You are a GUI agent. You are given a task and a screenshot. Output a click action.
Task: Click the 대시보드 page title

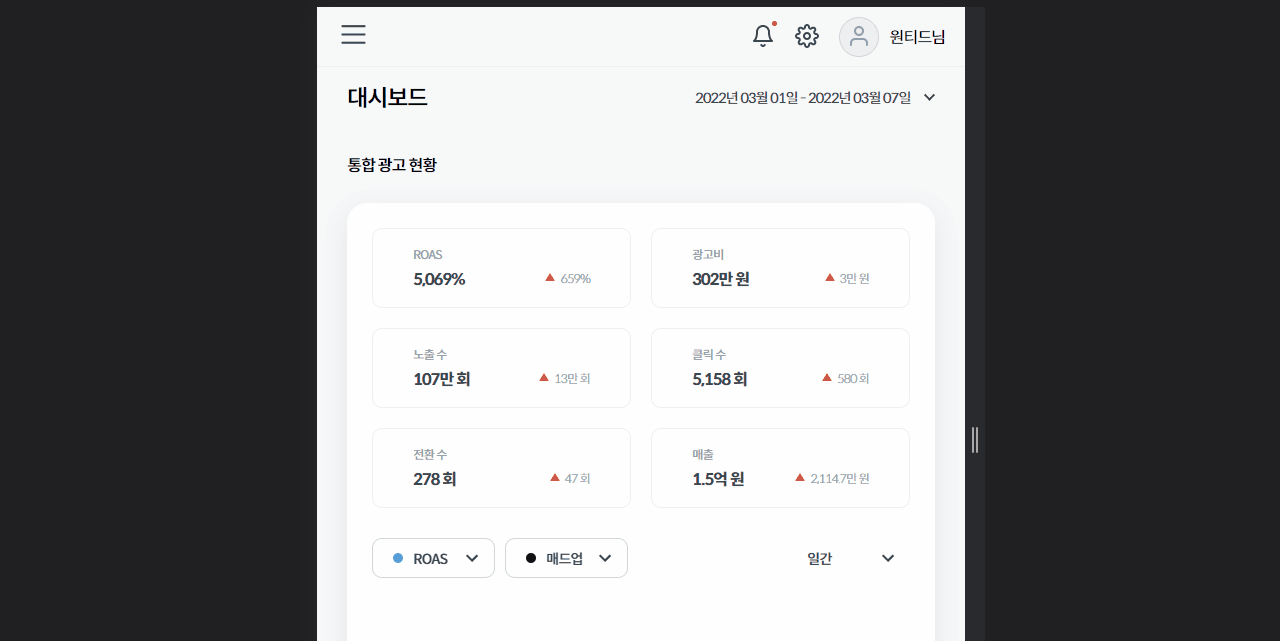click(386, 97)
